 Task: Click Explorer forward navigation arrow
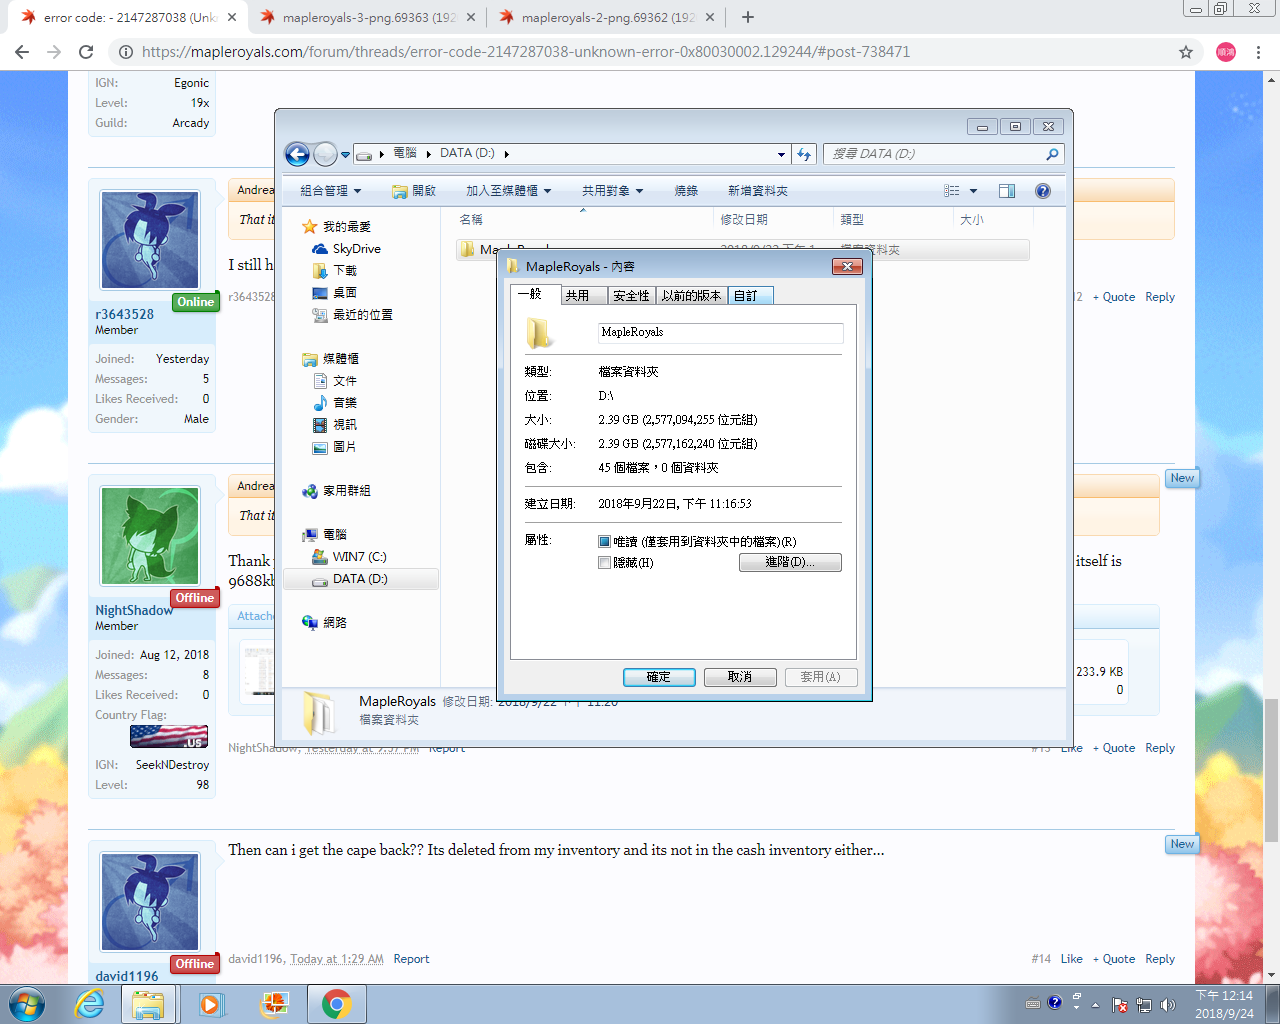pos(325,154)
